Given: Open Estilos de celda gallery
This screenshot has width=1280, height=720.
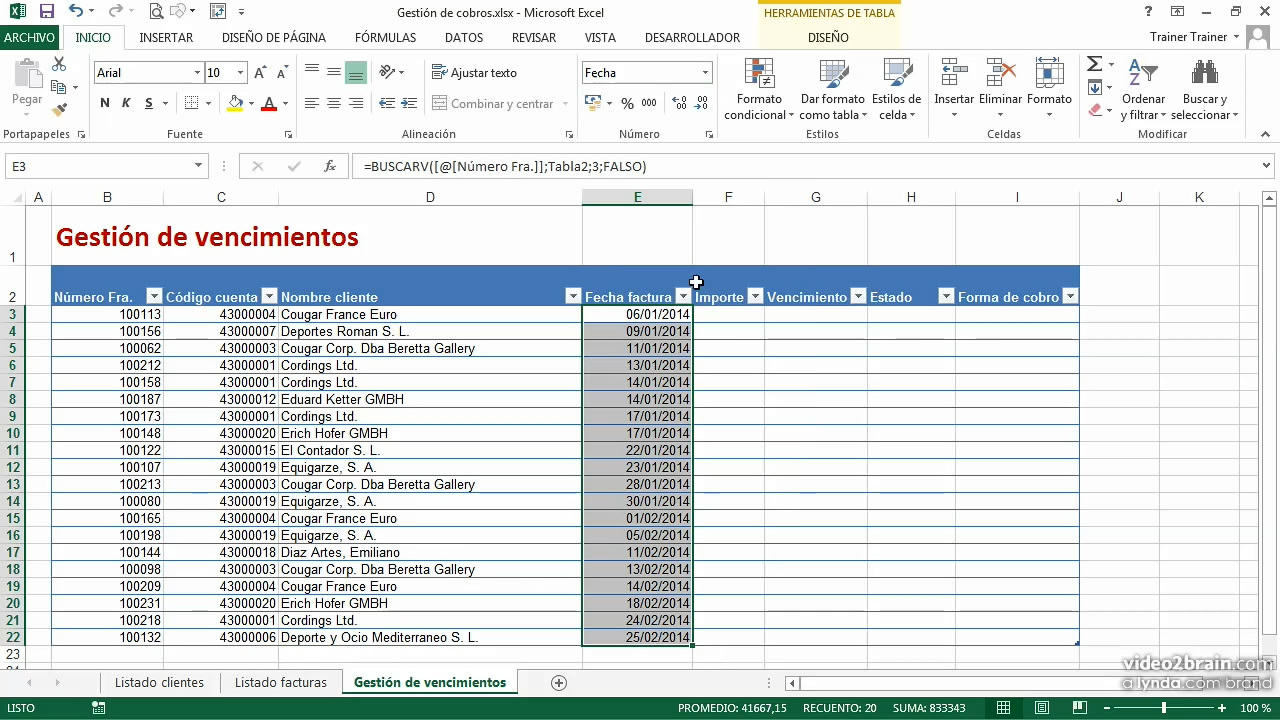Looking at the screenshot, I should (x=896, y=89).
